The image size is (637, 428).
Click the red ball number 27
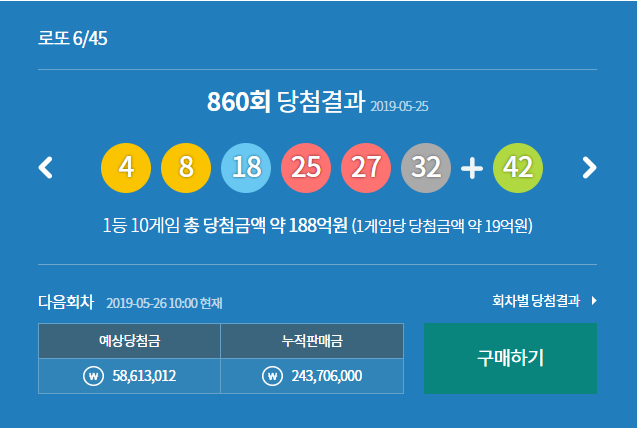click(366, 167)
